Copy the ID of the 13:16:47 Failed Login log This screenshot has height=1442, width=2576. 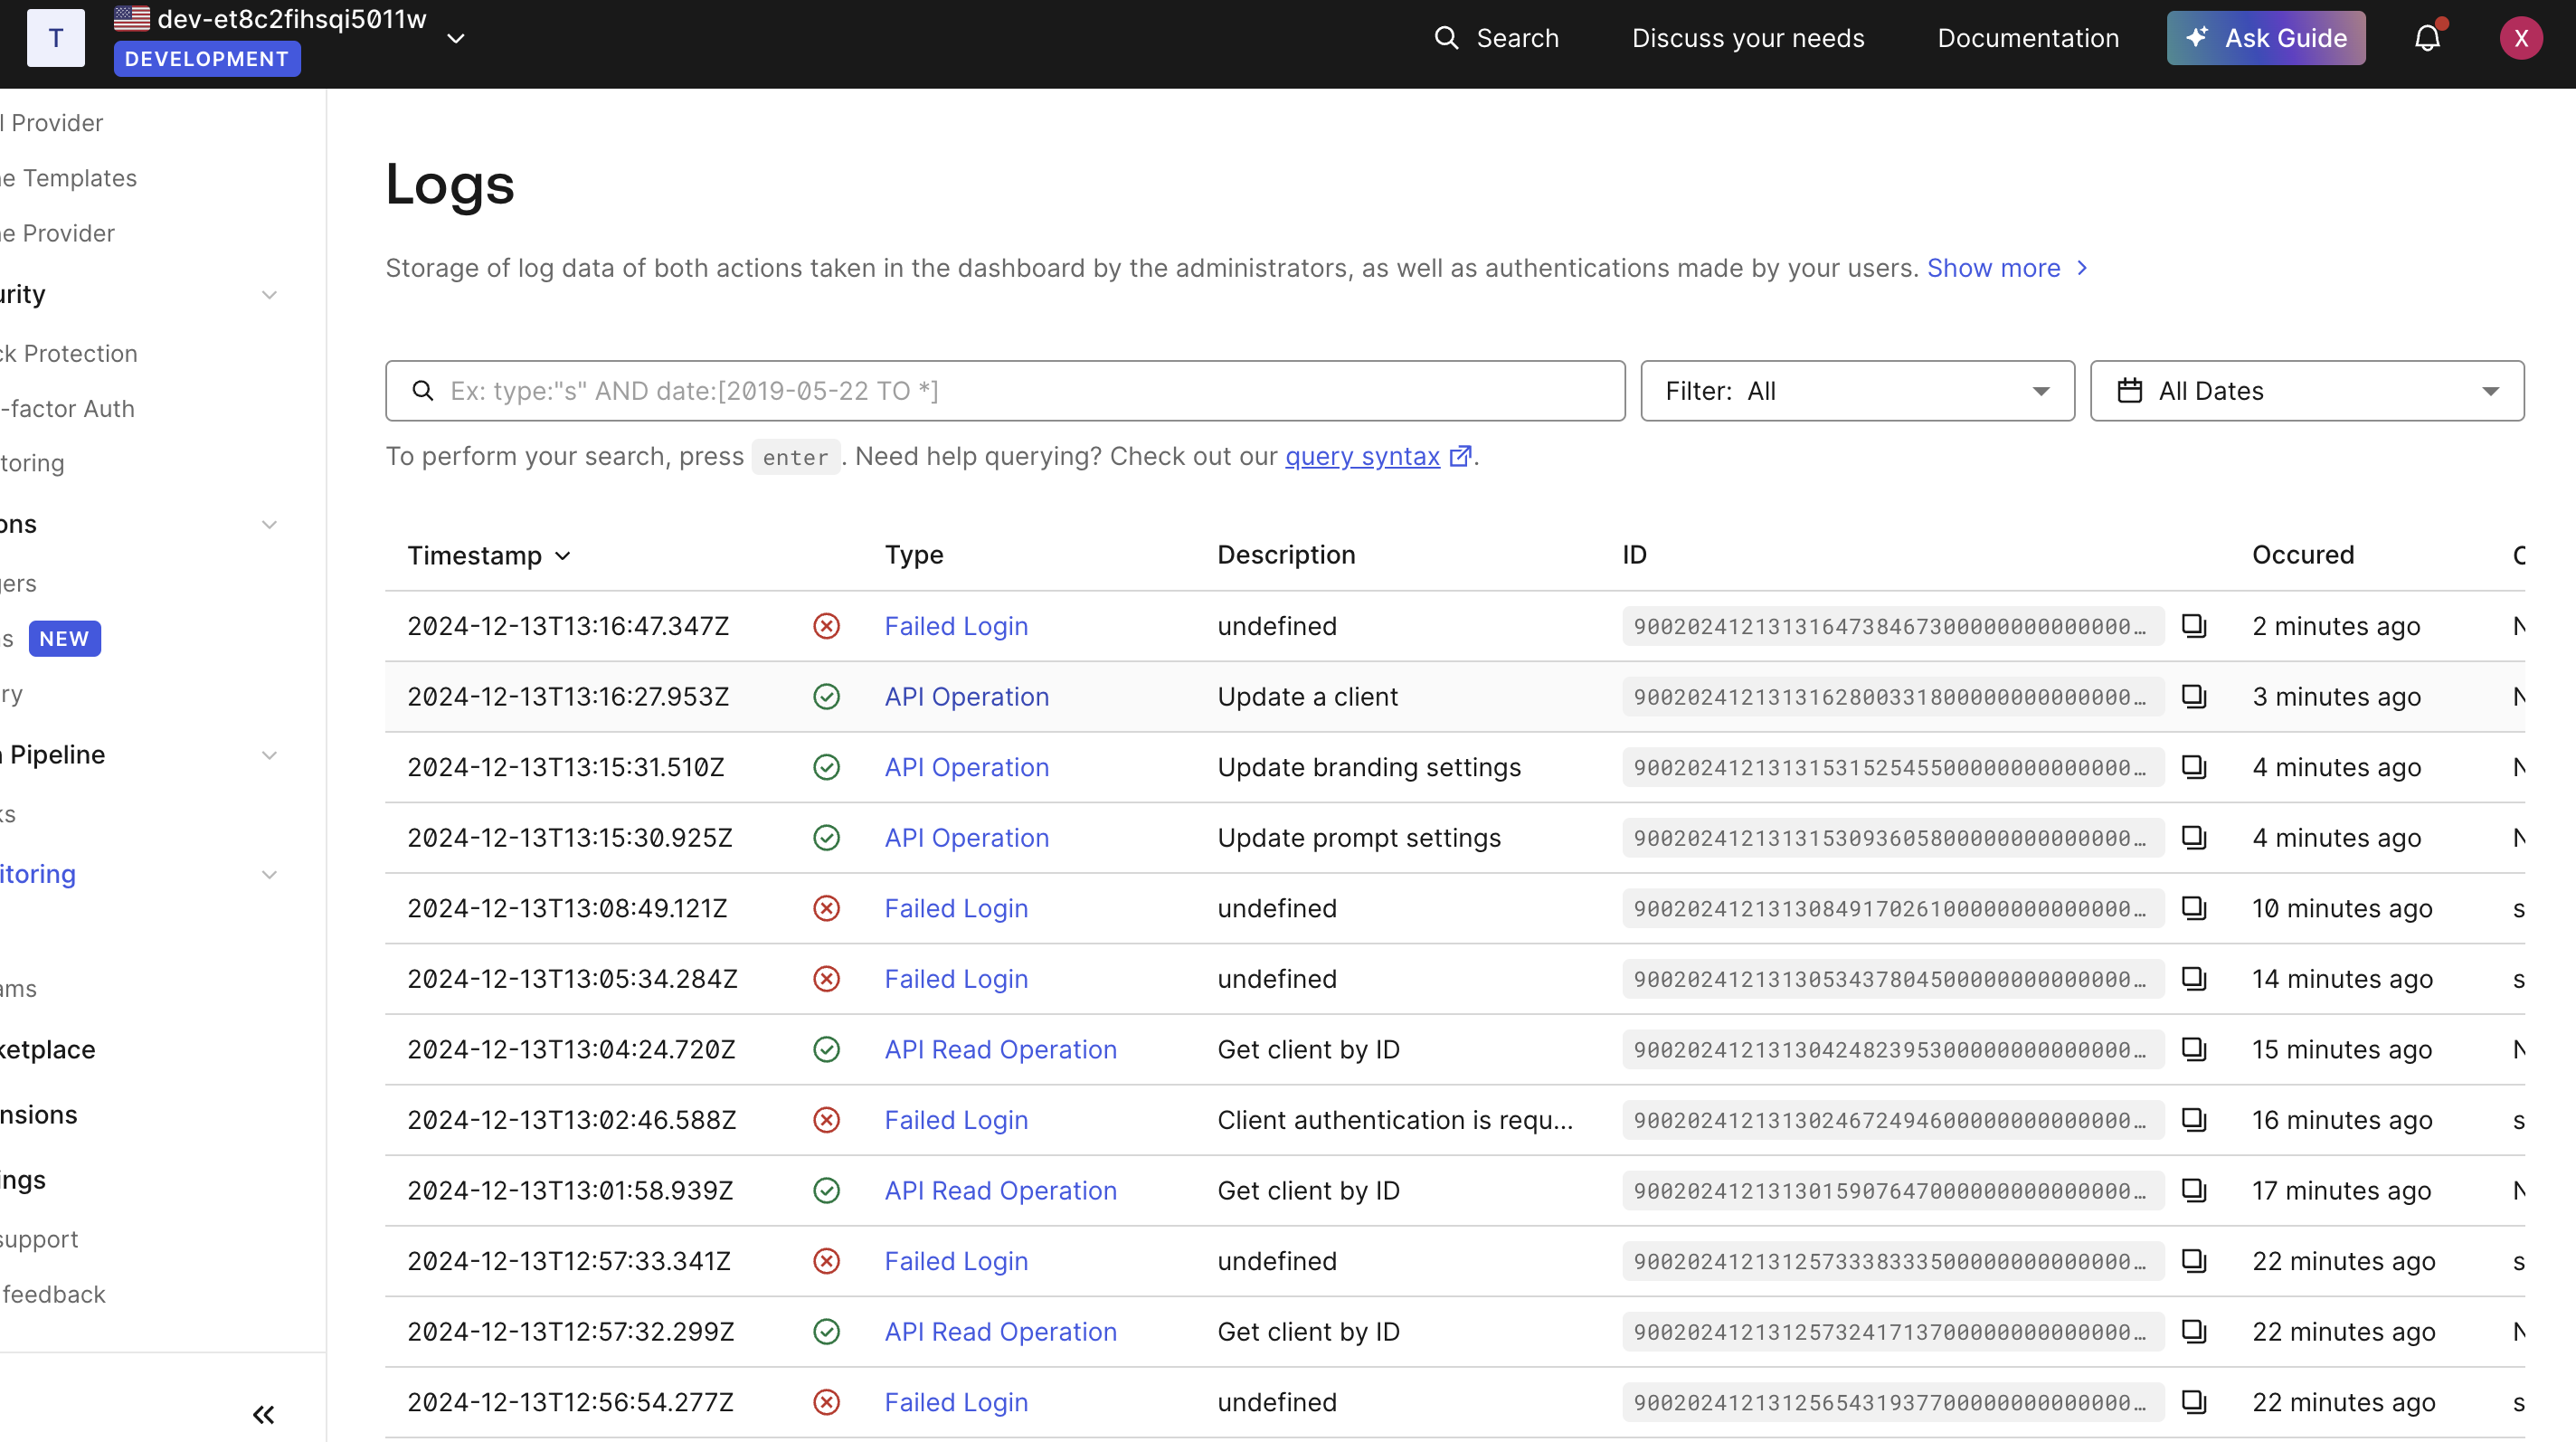2194,626
